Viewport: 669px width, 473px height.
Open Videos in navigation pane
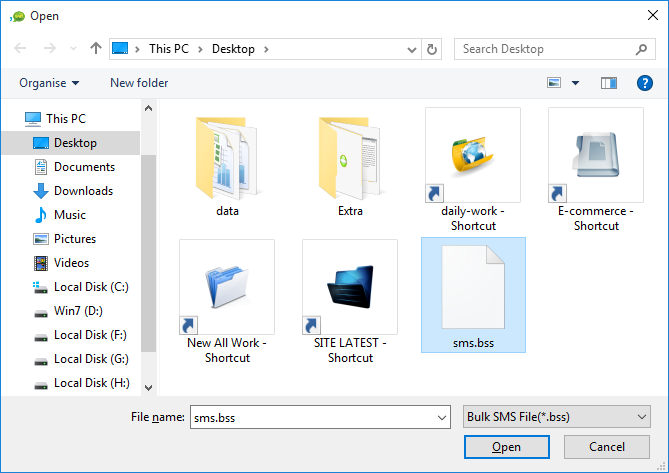[x=61, y=263]
